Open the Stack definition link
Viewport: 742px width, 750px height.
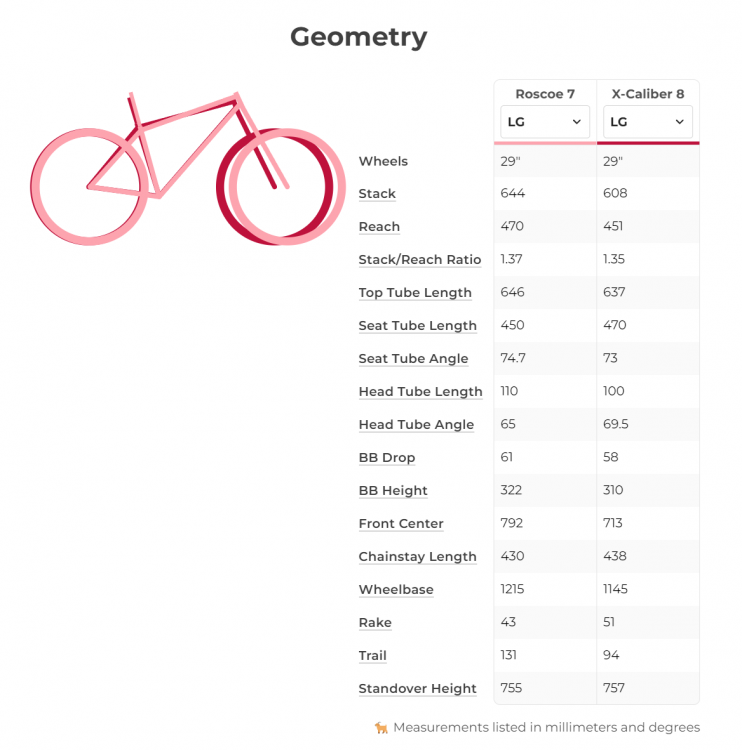coord(377,194)
